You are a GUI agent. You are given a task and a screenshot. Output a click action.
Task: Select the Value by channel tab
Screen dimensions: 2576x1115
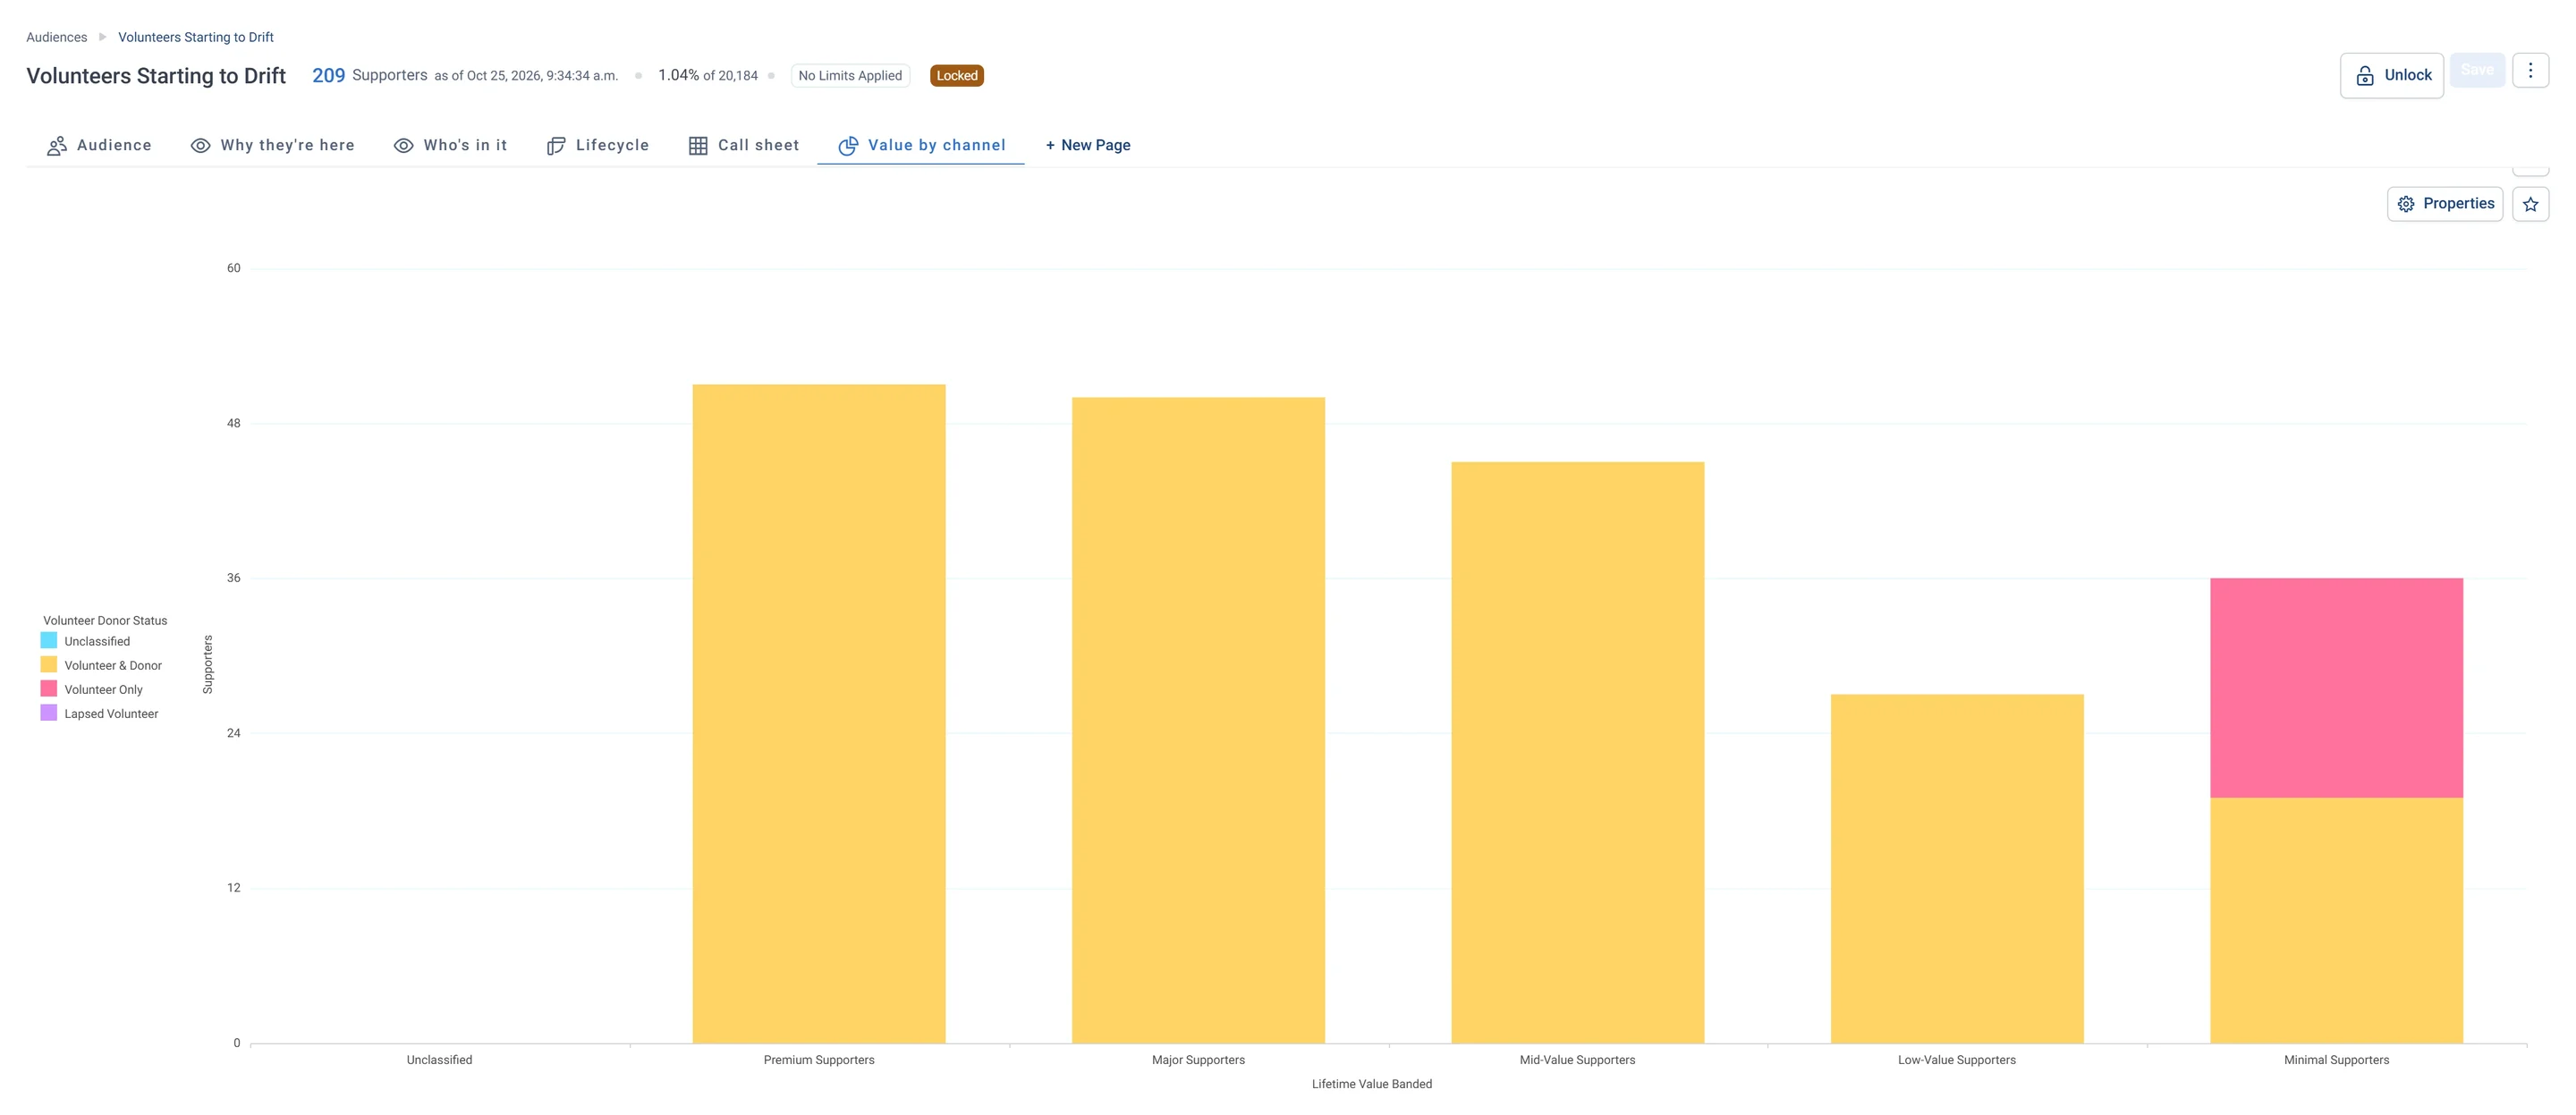pyautogui.click(x=921, y=145)
